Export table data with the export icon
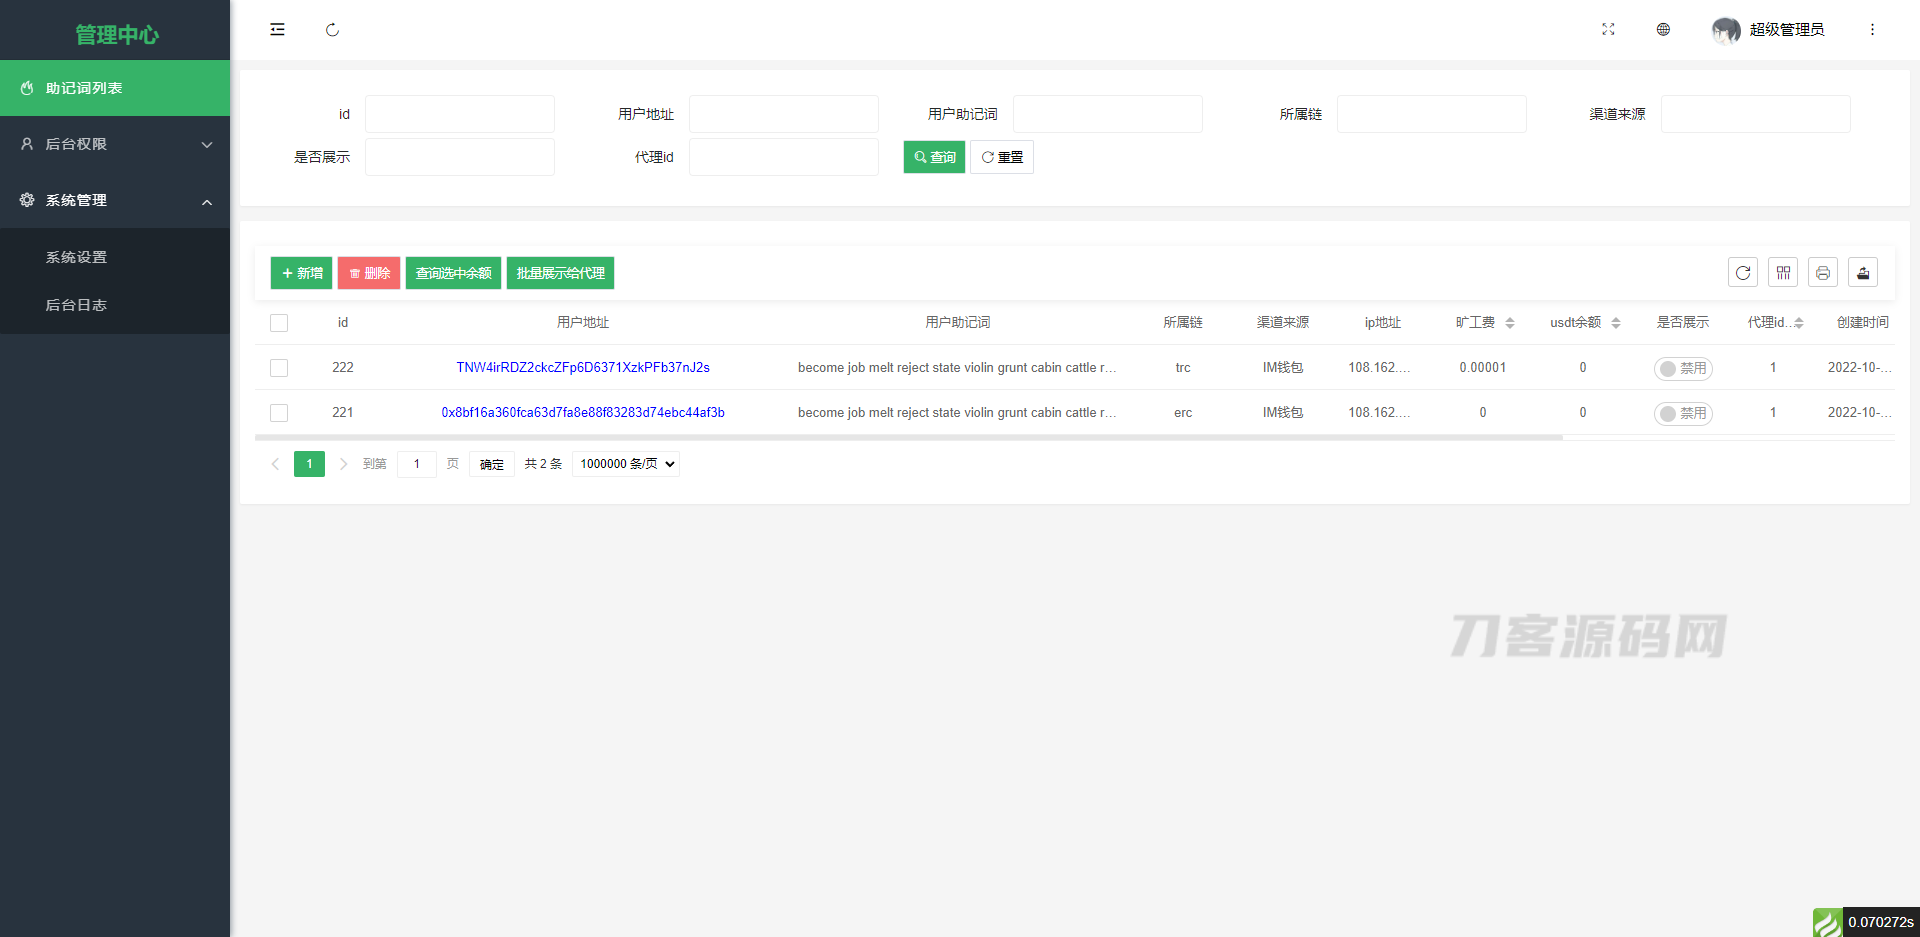Image resolution: width=1920 pixels, height=937 pixels. tap(1862, 272)
